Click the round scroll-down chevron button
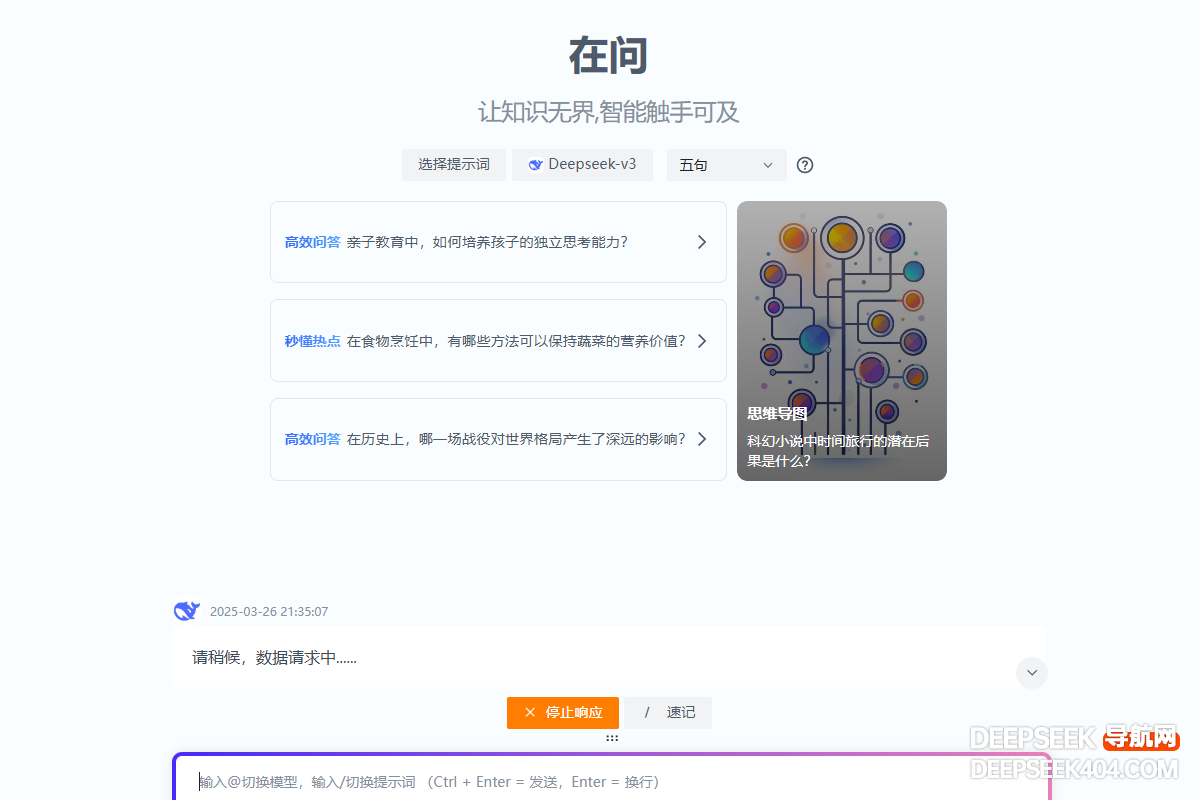 [1032, 672]
